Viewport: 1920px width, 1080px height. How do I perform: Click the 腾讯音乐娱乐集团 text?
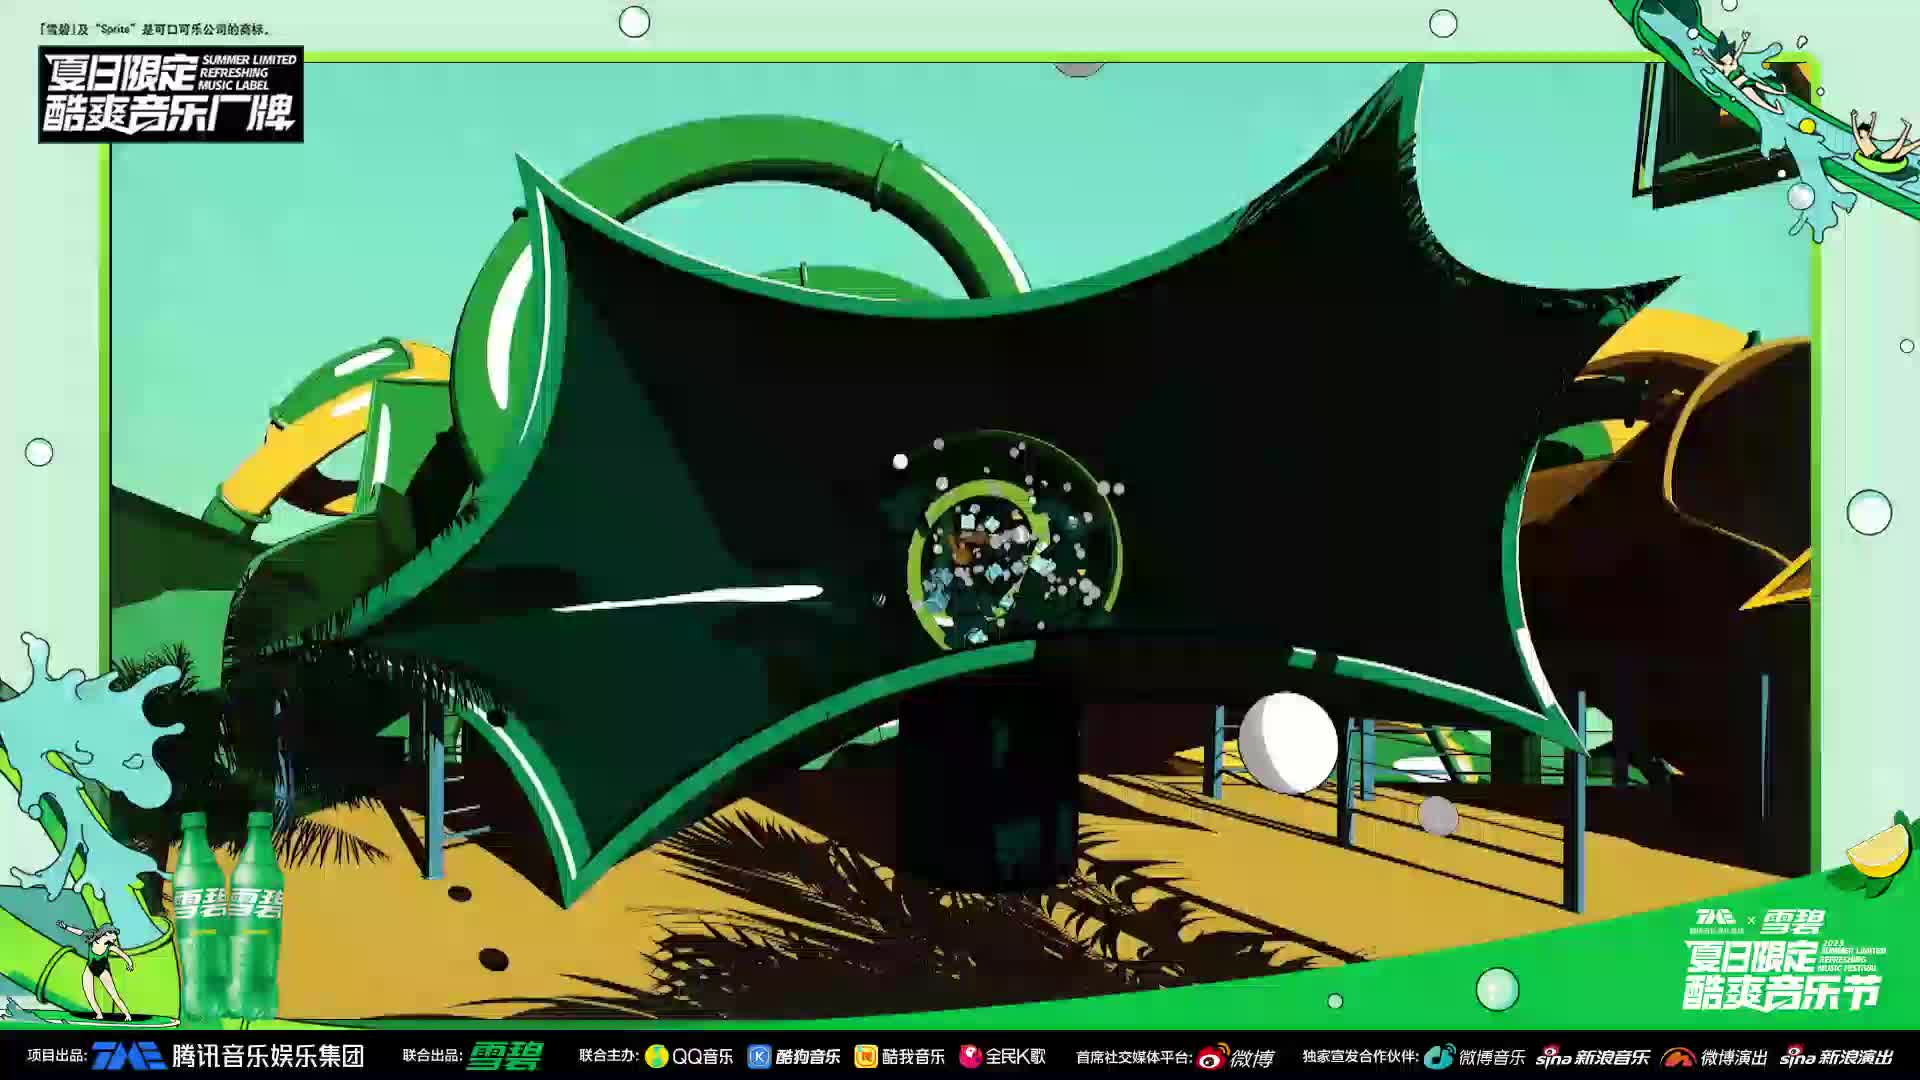268,1056
